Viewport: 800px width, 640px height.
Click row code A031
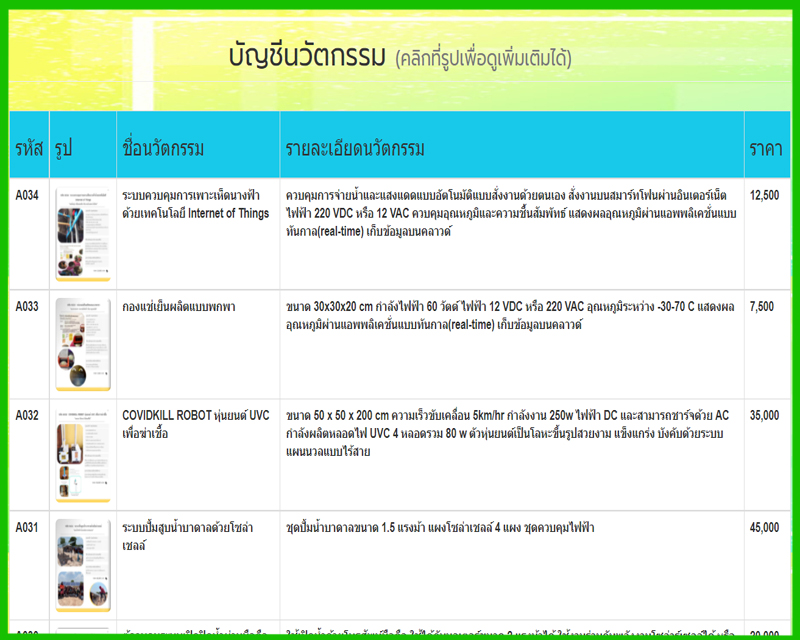click(x=27, y=527)
